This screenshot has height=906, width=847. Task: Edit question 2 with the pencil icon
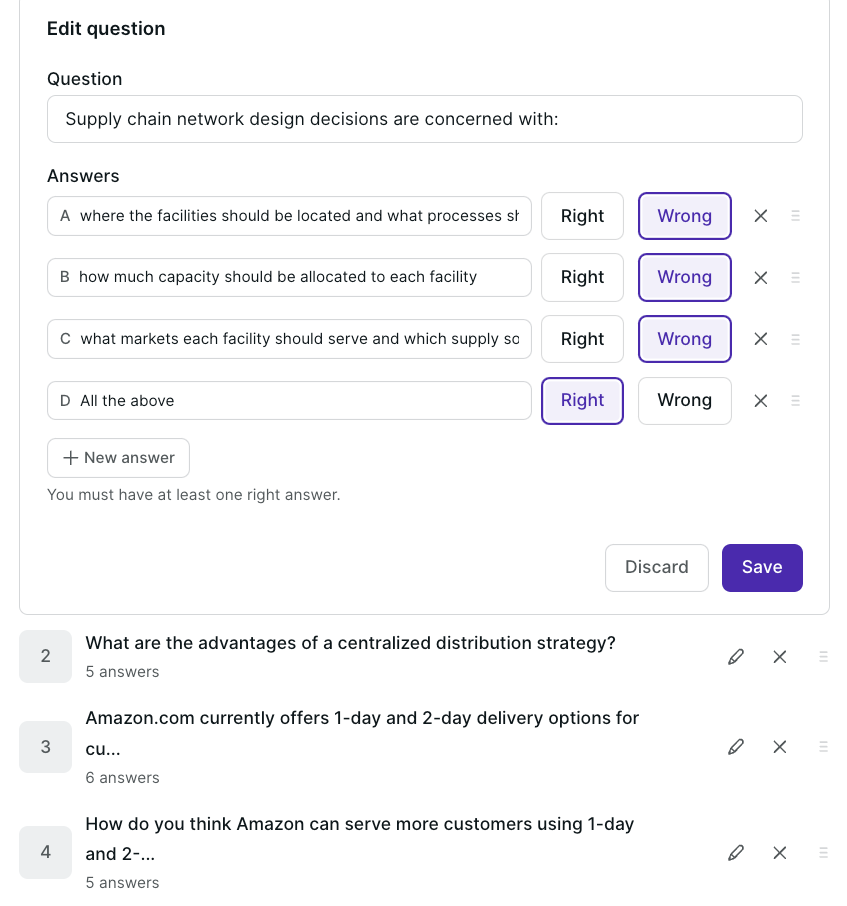736,657
